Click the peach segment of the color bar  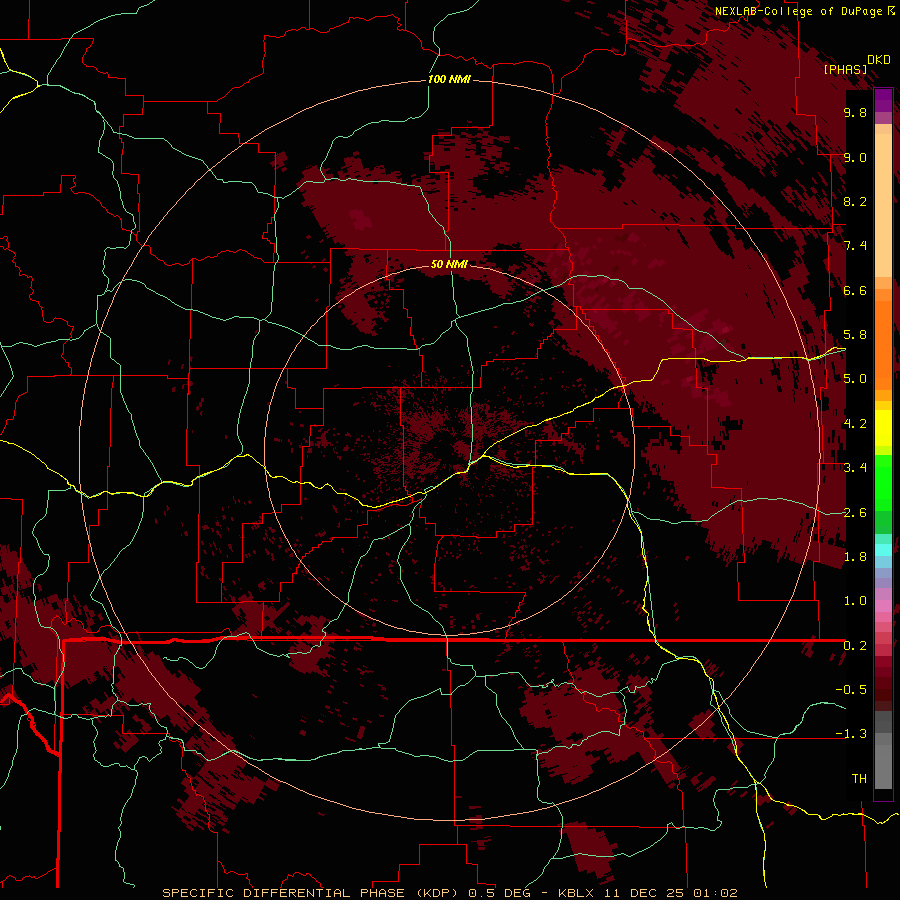pos(883,207)
